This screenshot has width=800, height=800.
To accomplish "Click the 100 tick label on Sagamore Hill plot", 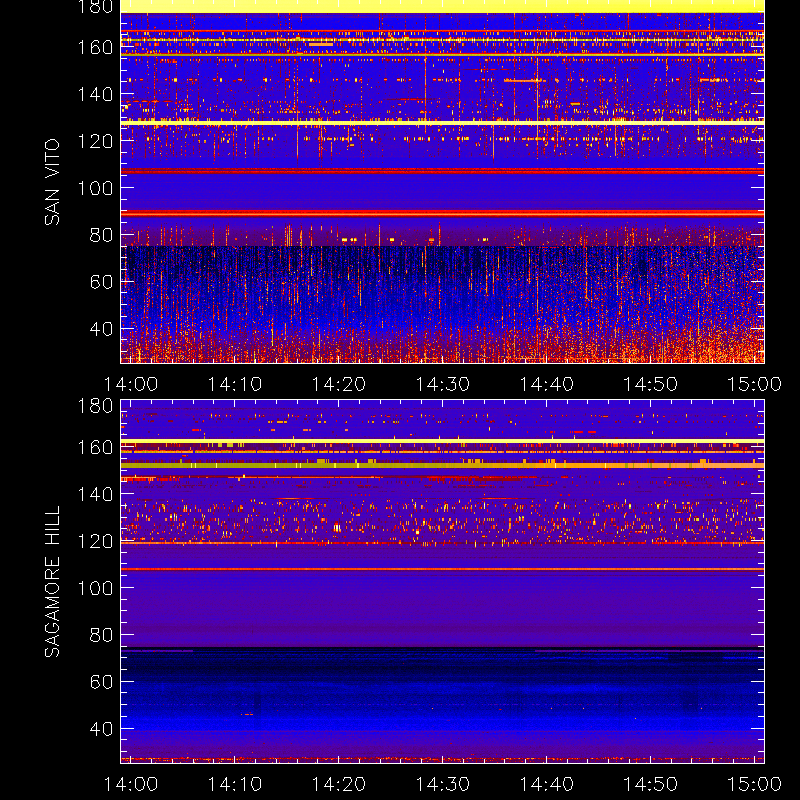I will pyautogui.click(x=95, y=588).
